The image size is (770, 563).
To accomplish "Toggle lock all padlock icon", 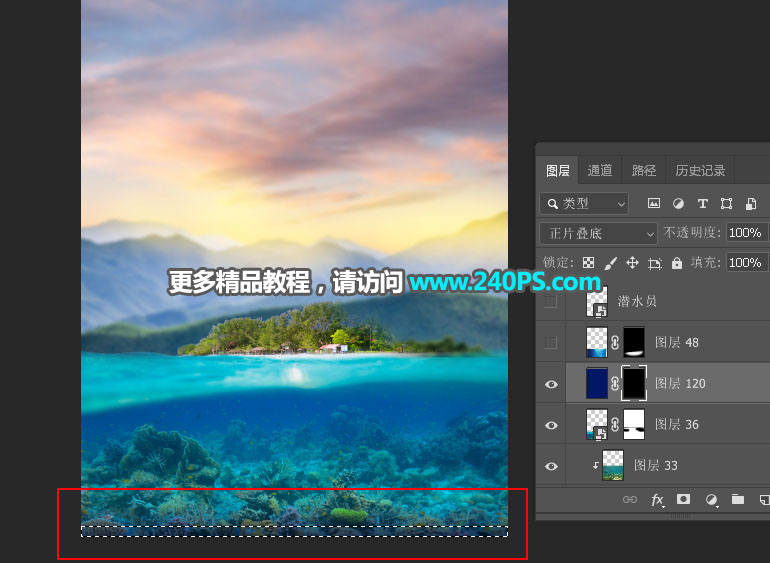I will tap(677, 263).
